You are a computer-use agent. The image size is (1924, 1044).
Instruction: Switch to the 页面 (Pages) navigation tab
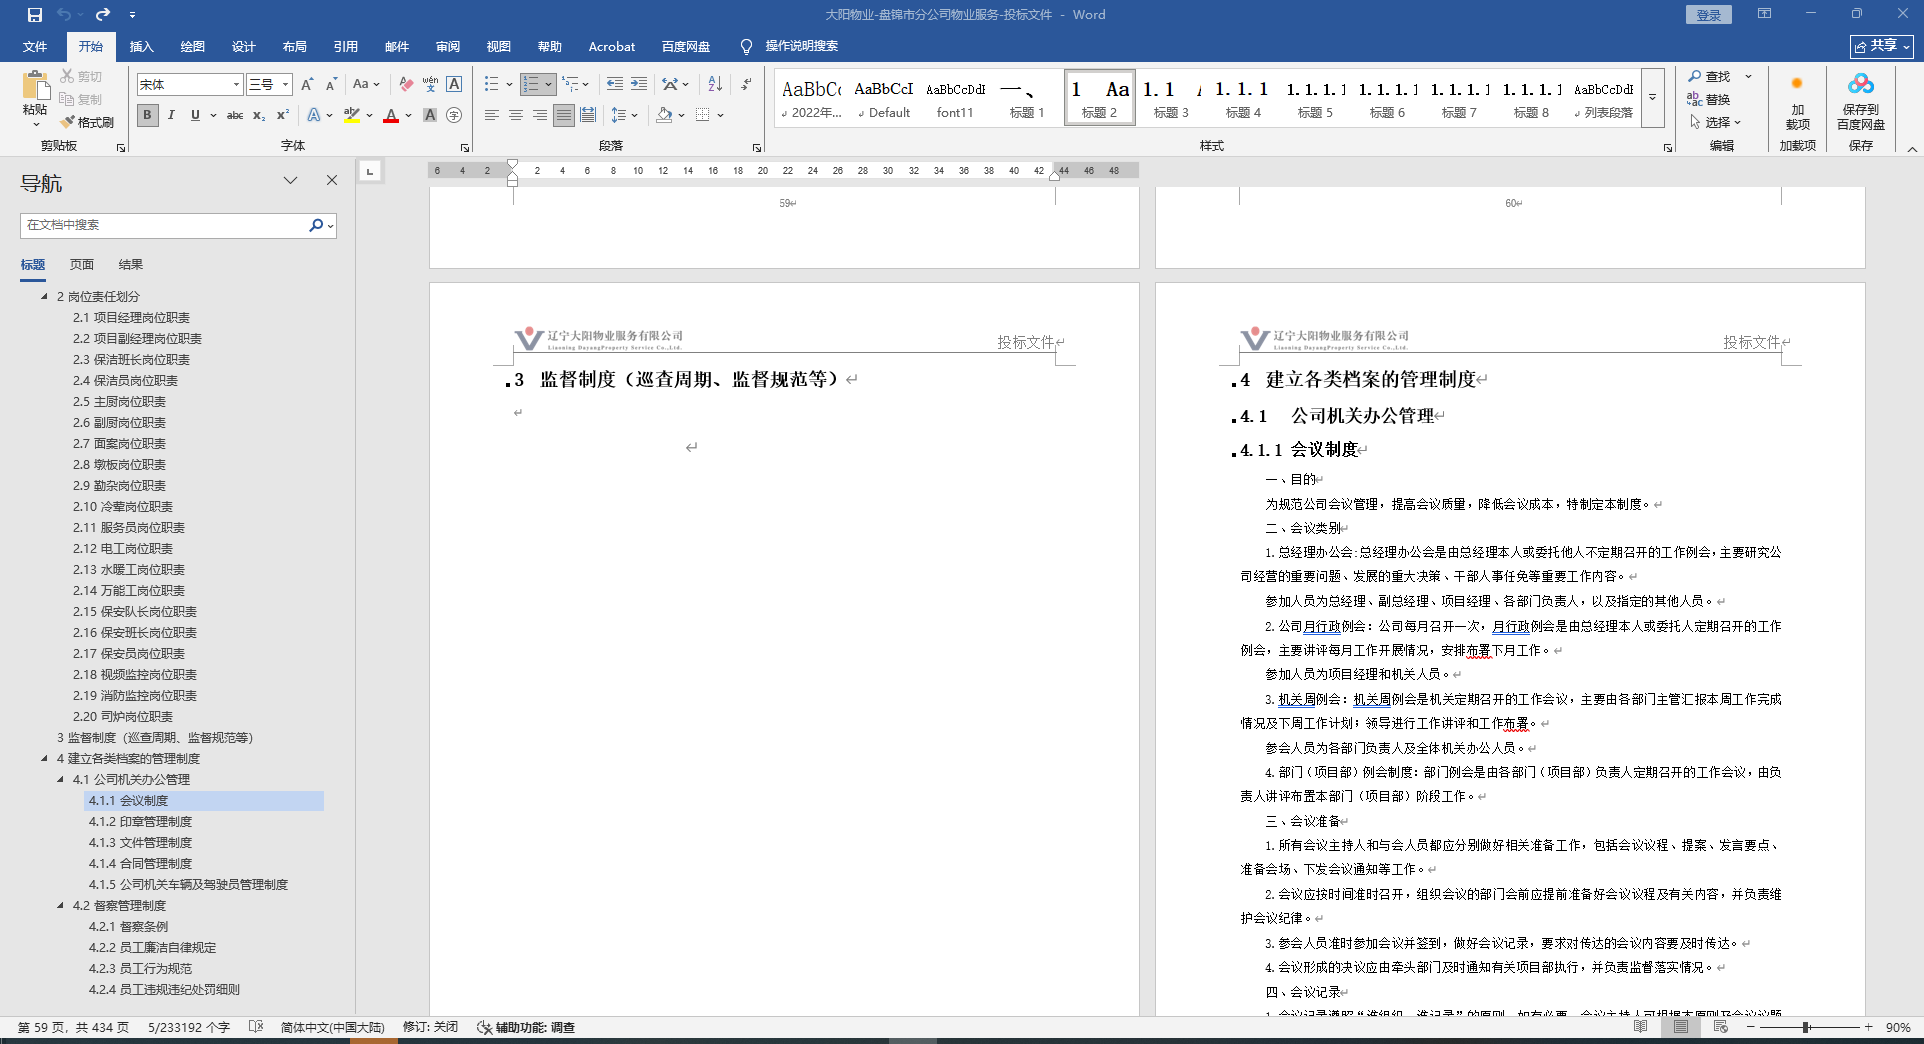(x=82, y=265)
